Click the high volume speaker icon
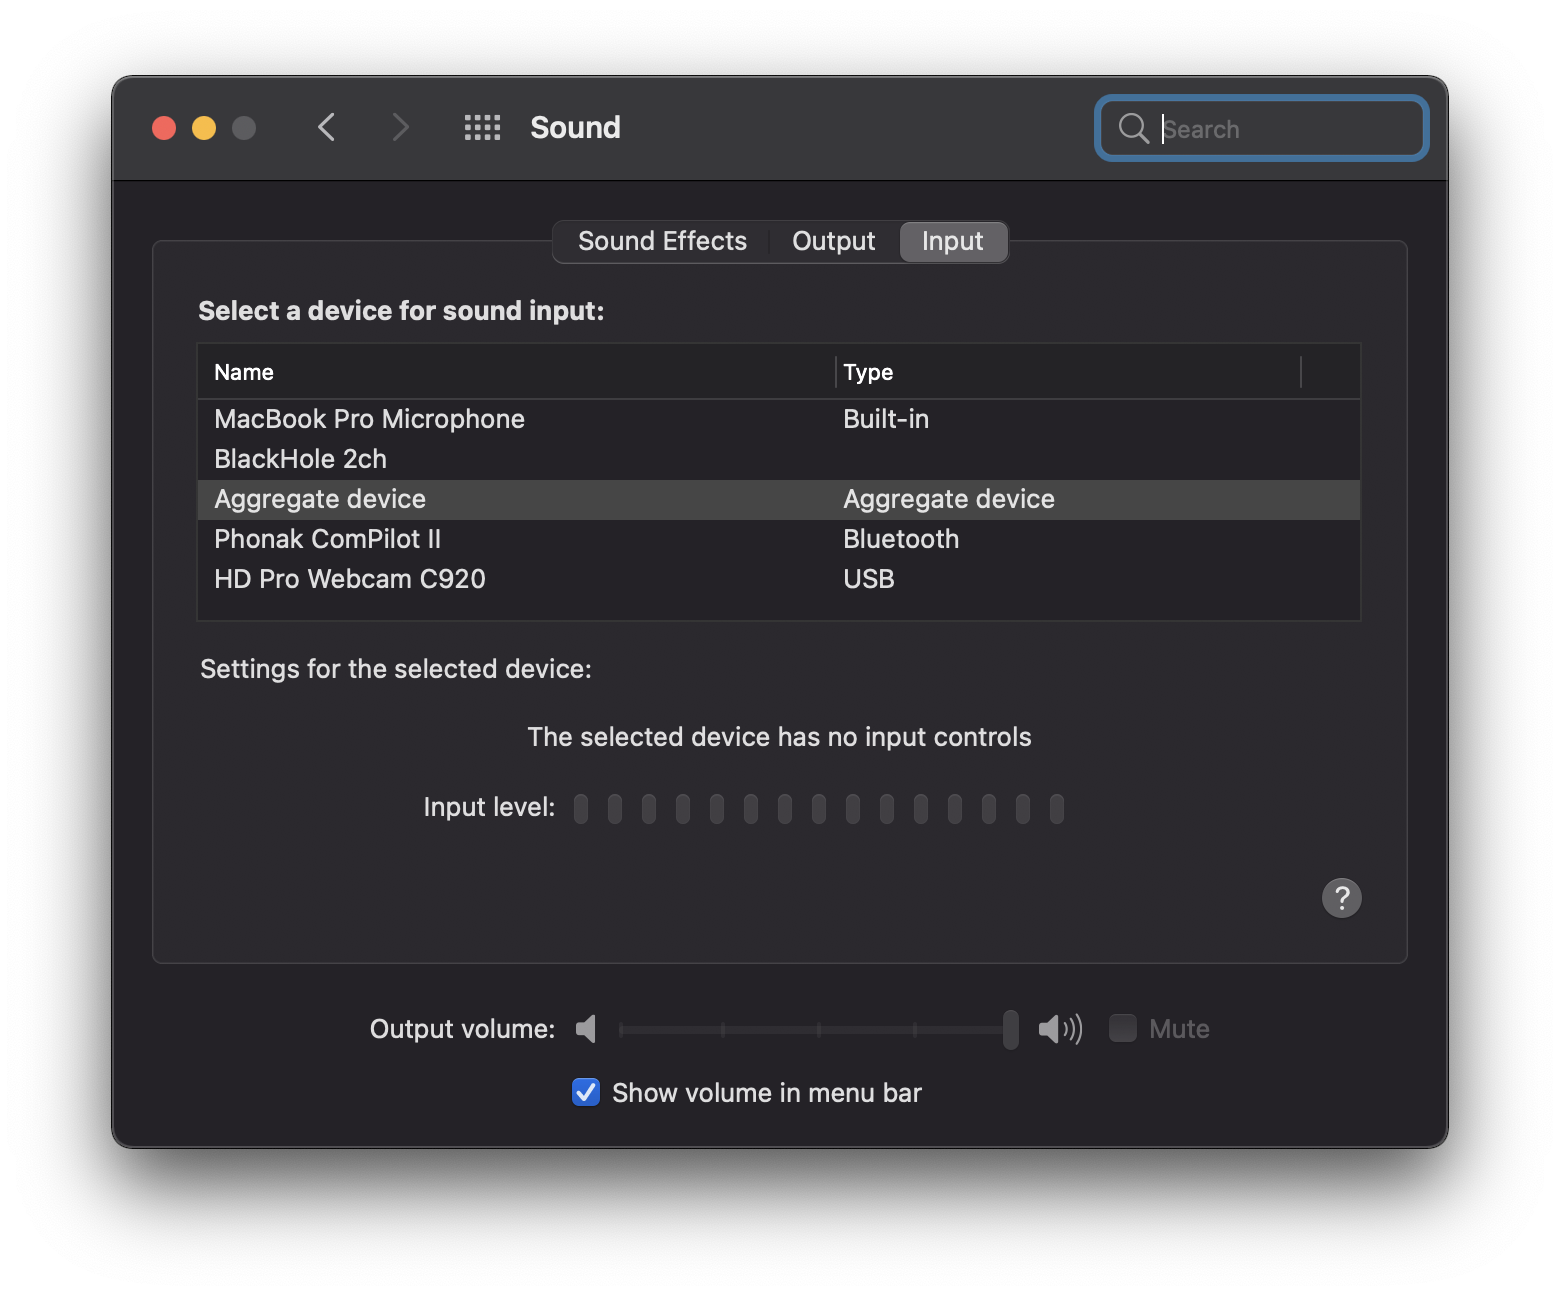The width and height of the screenshot is (1560, 1296). click(1060, 1028)
